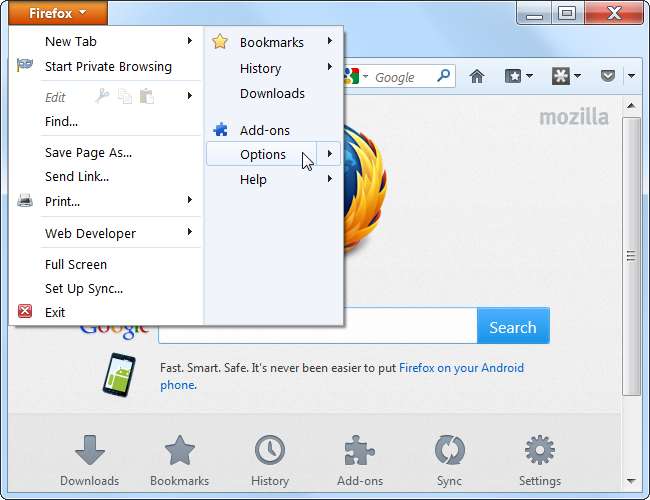Open the bookmarks toolbar button dropdown arrow
Screen dimensions: 650x500
pyautogui.click(x=529, y=76)
